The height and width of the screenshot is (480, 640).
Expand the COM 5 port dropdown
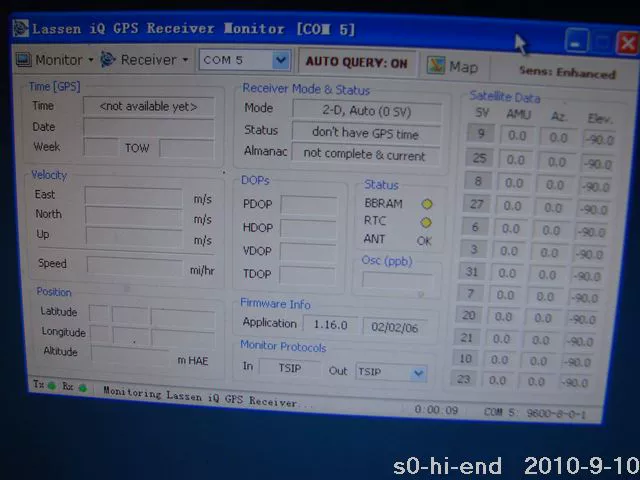tap(281, 60)
